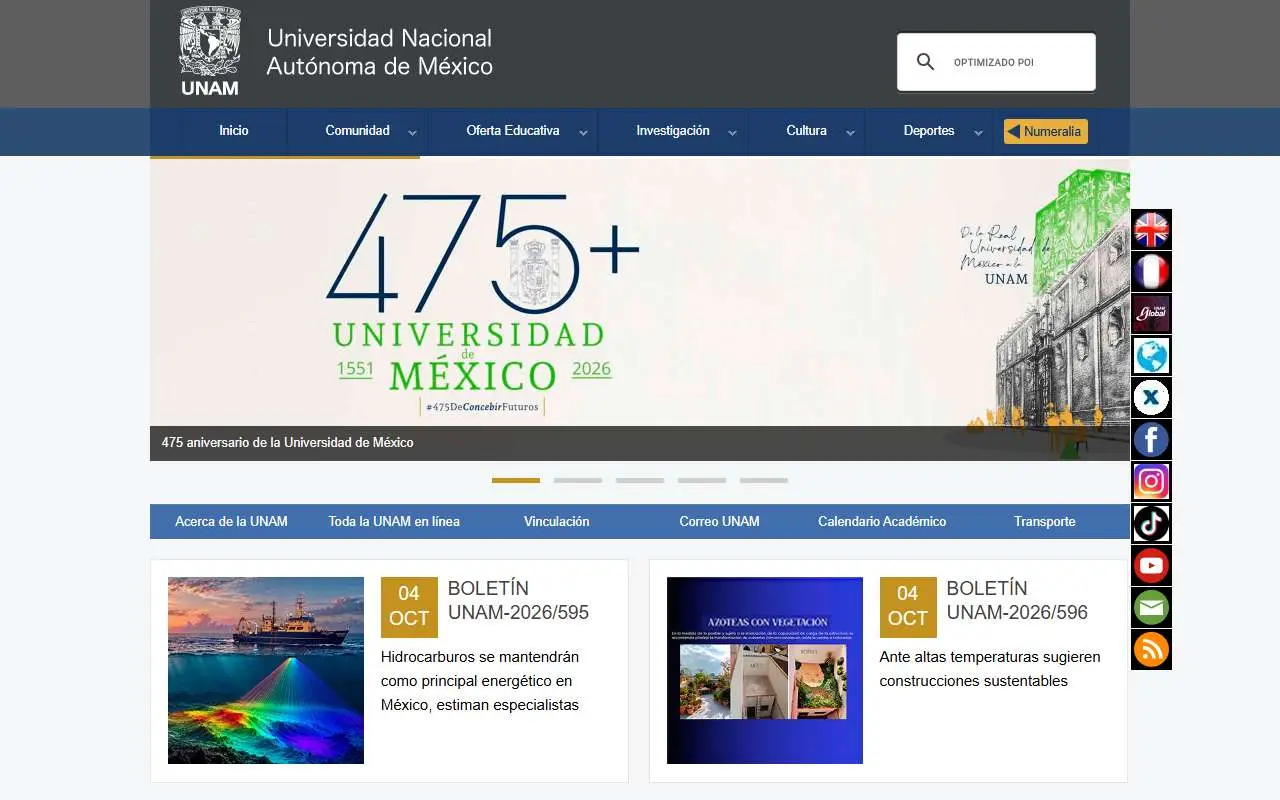
Task: Switch site to English via UK flag
Action: pos(1151,230)
